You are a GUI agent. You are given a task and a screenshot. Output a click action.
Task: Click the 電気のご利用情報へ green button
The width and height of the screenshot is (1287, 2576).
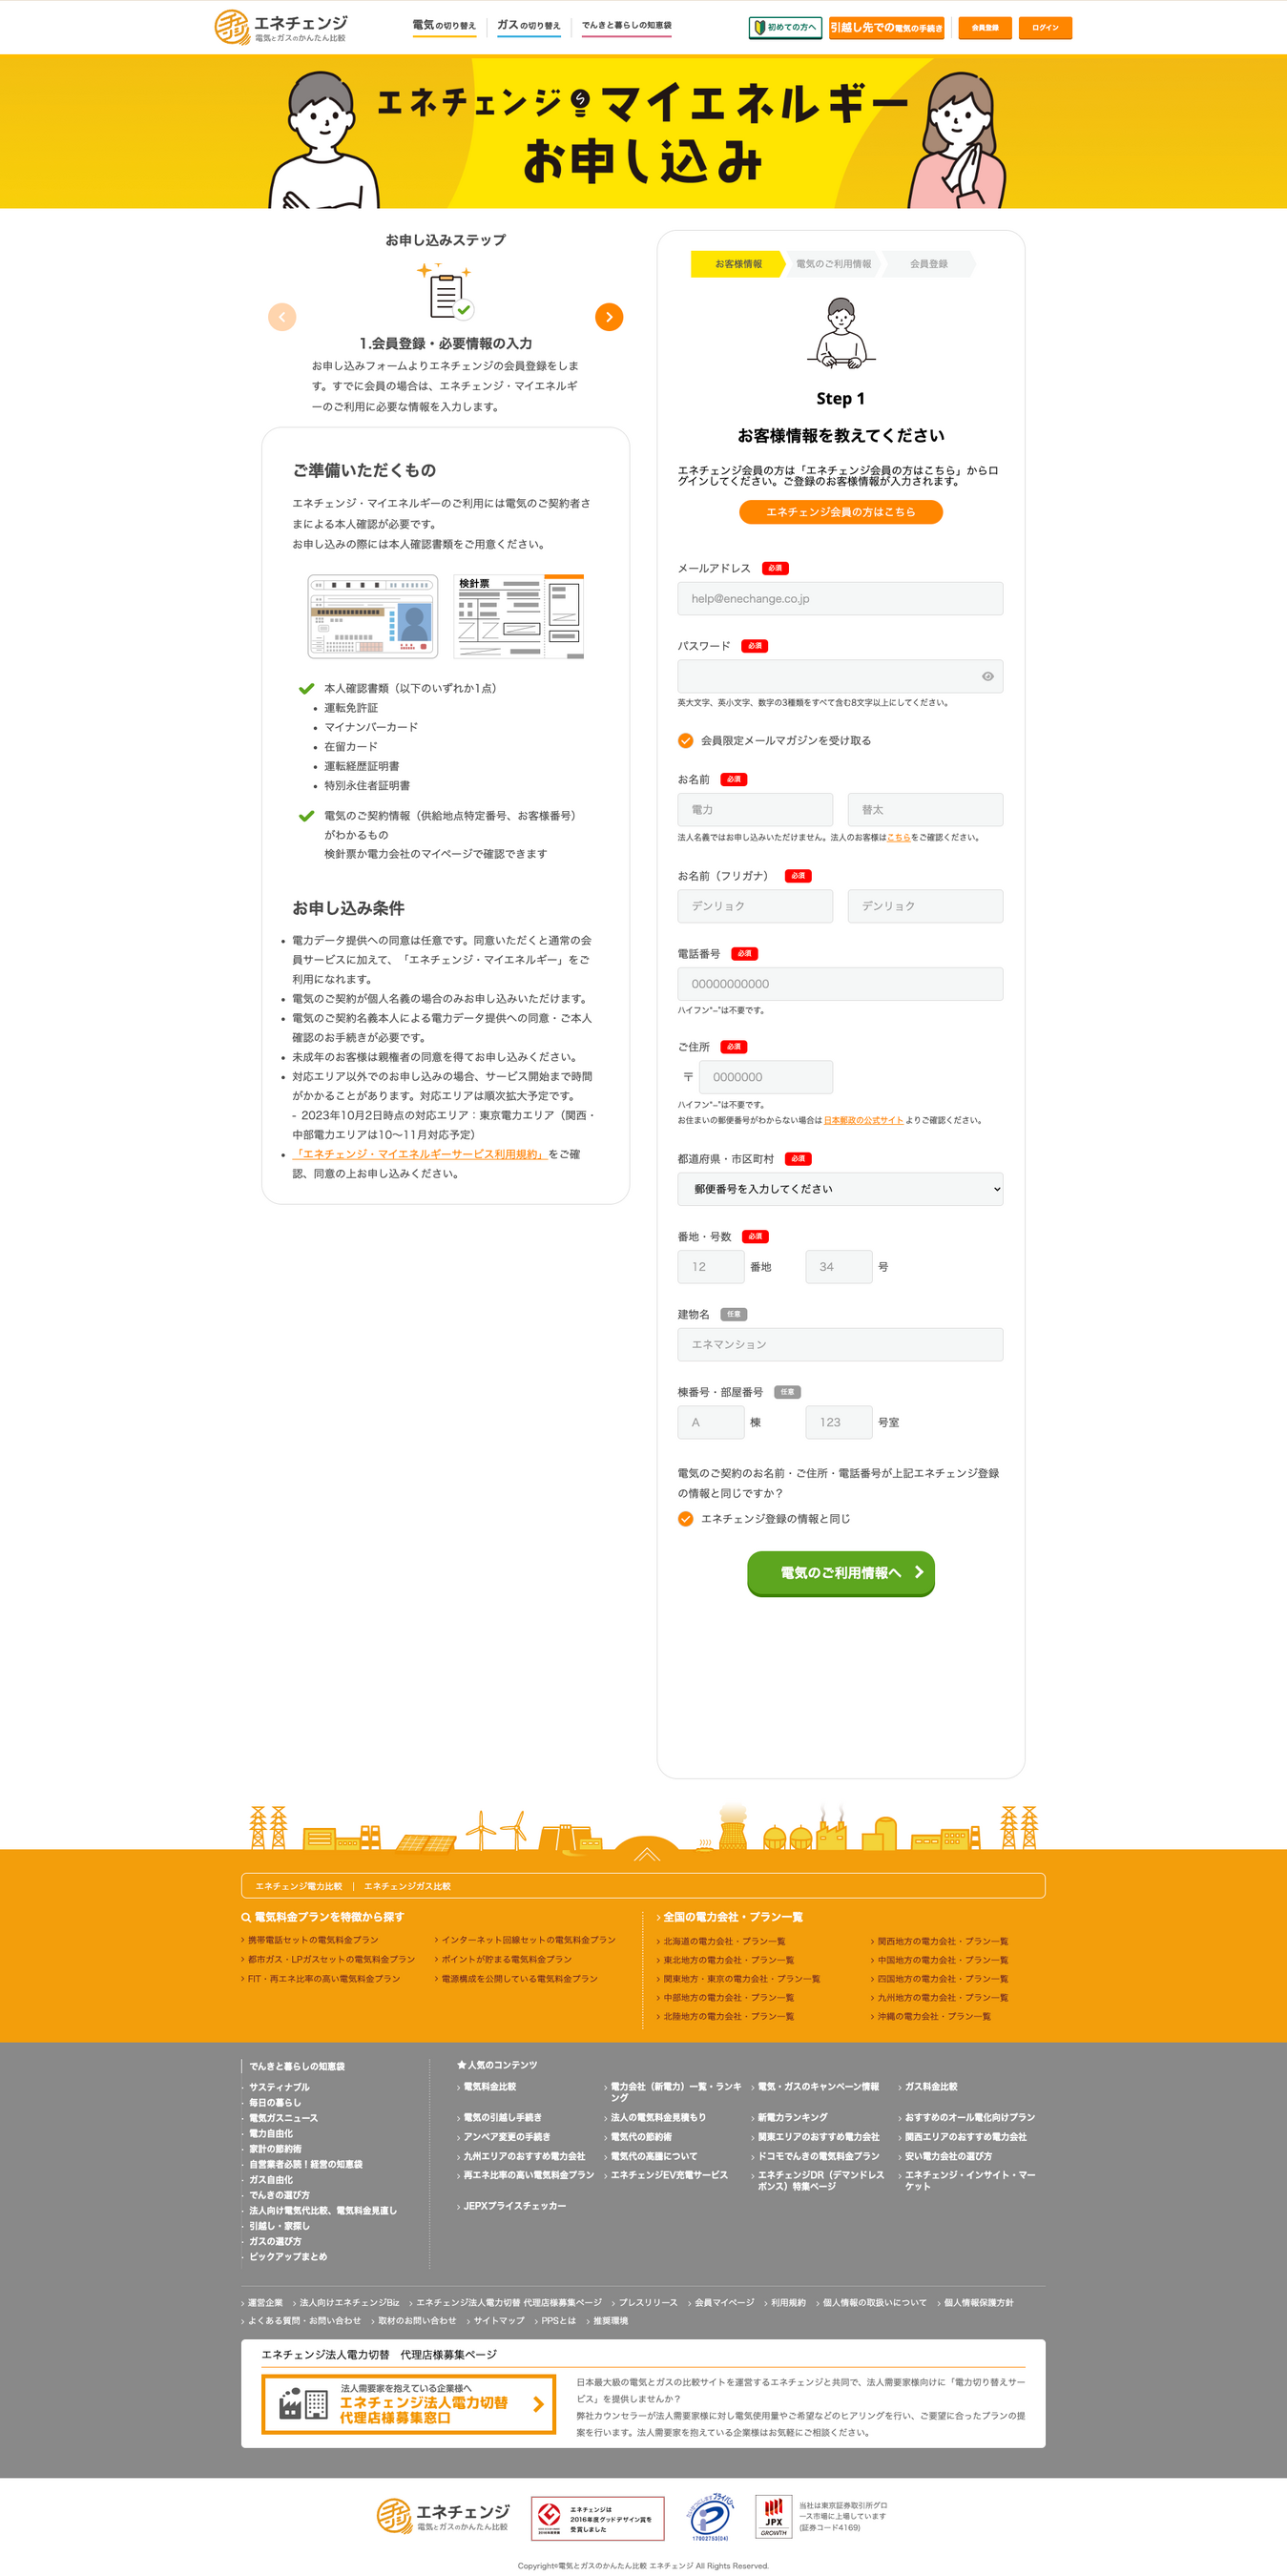[x=841, y=1573]
